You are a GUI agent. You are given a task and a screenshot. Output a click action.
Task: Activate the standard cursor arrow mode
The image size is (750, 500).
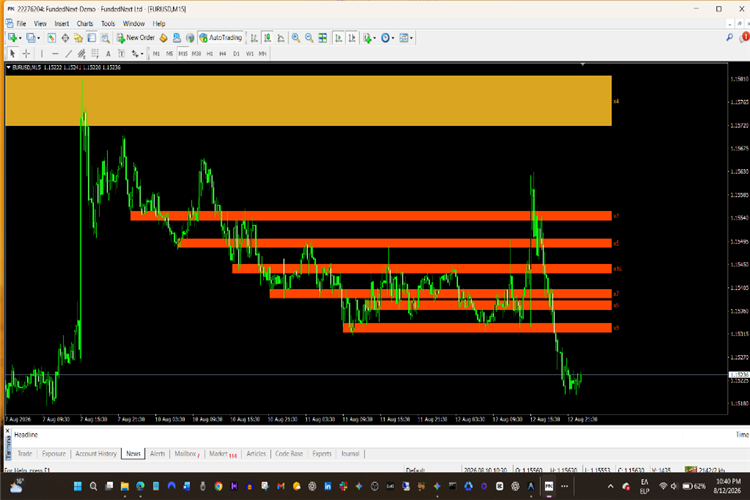12,54
